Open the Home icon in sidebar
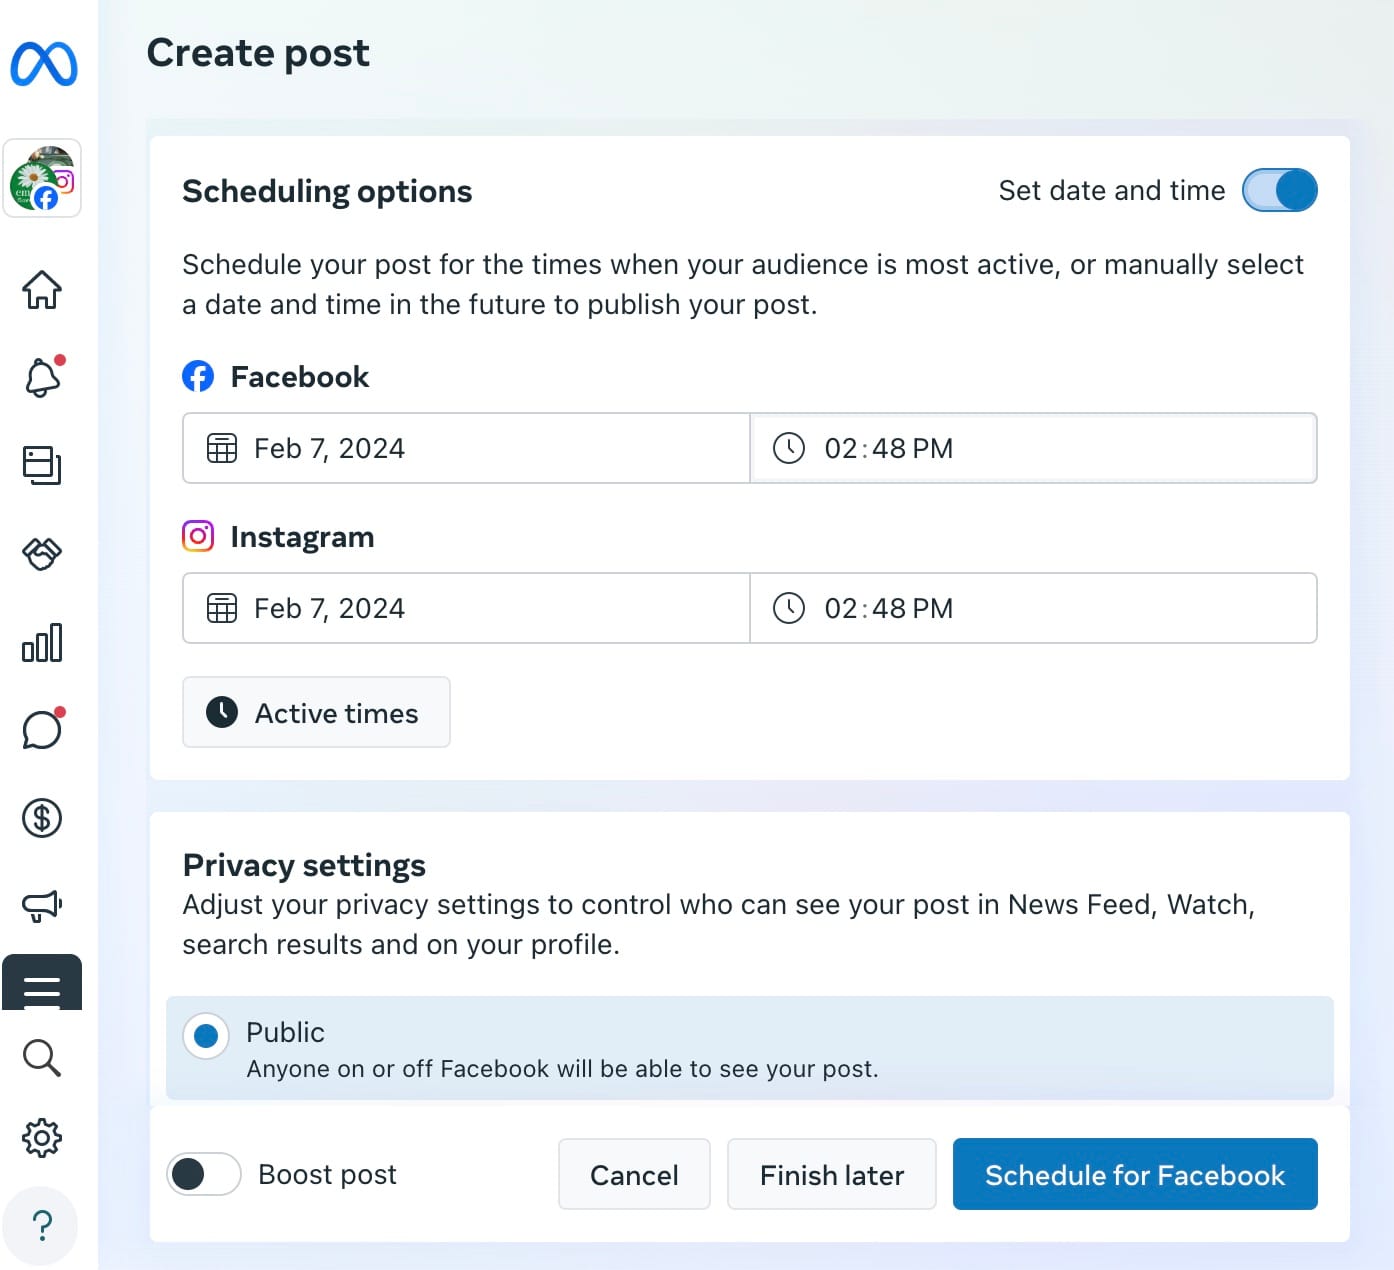Image resolution: width=1394 pixels, height=1270 pixels. tap(42, 289)
